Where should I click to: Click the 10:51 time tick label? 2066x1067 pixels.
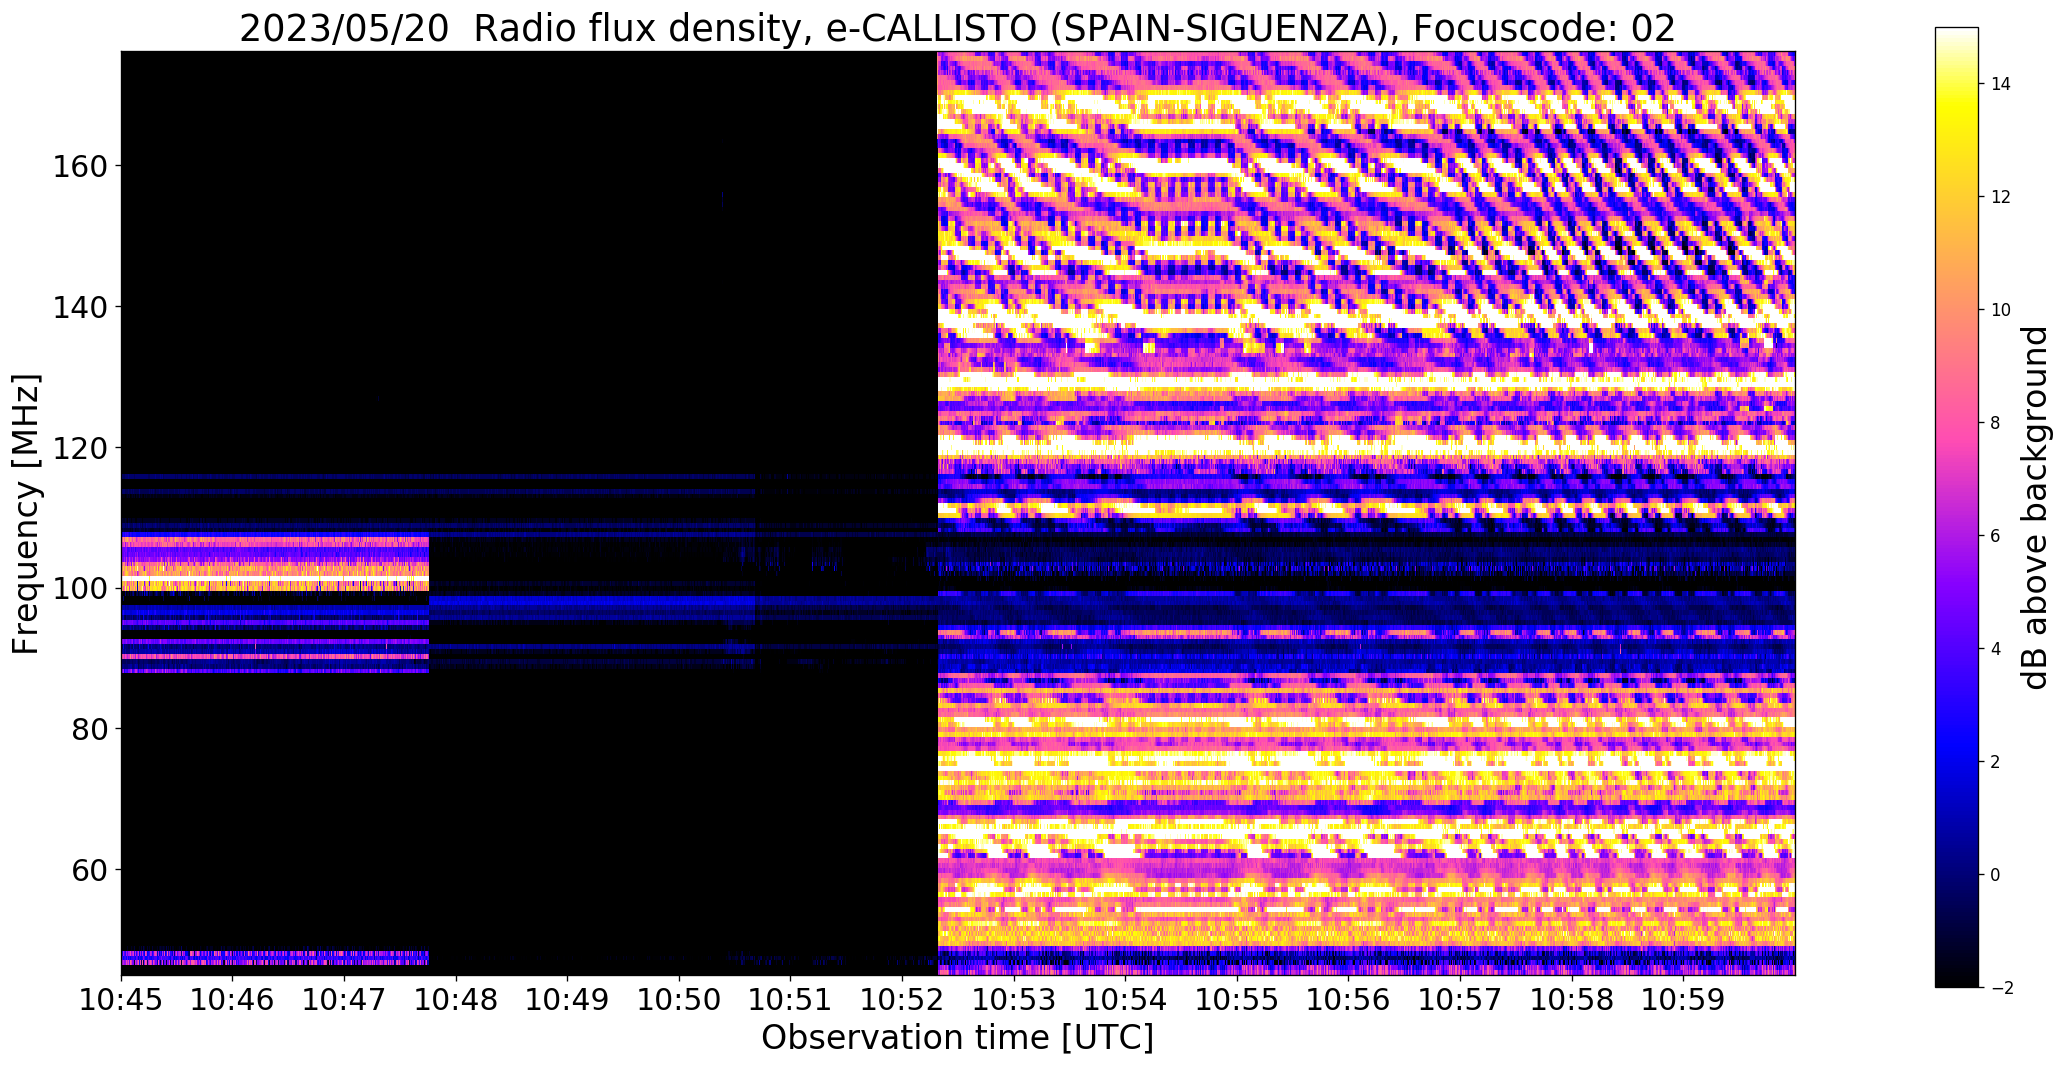(791, 999)
